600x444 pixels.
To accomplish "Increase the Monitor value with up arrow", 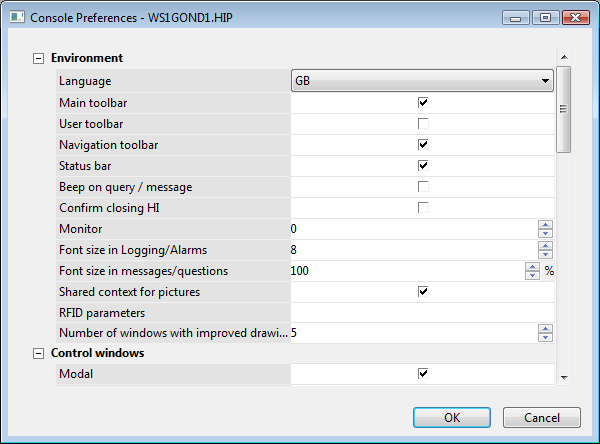I will (545, 224).
